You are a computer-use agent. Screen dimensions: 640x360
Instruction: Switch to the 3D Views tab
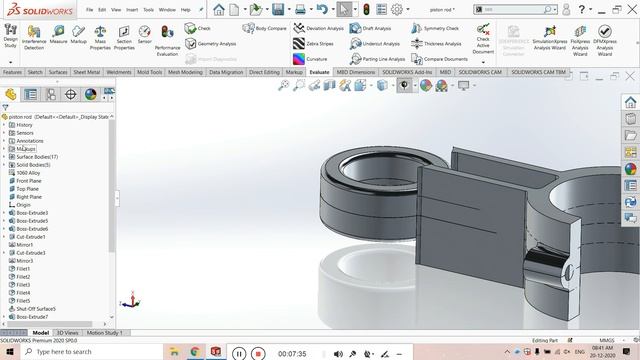click(67, 333)
